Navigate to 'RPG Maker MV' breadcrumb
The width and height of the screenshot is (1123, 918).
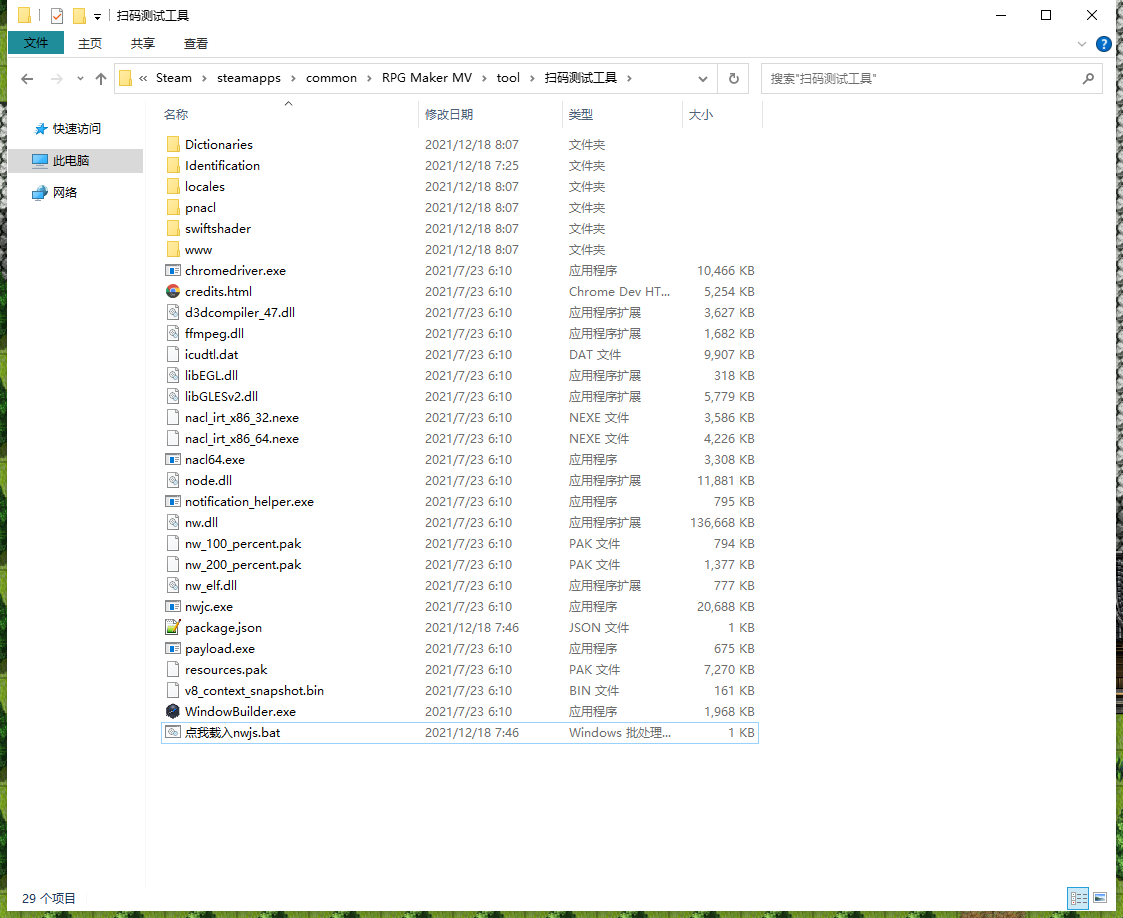pyautogui.click(x=427, y=78)
